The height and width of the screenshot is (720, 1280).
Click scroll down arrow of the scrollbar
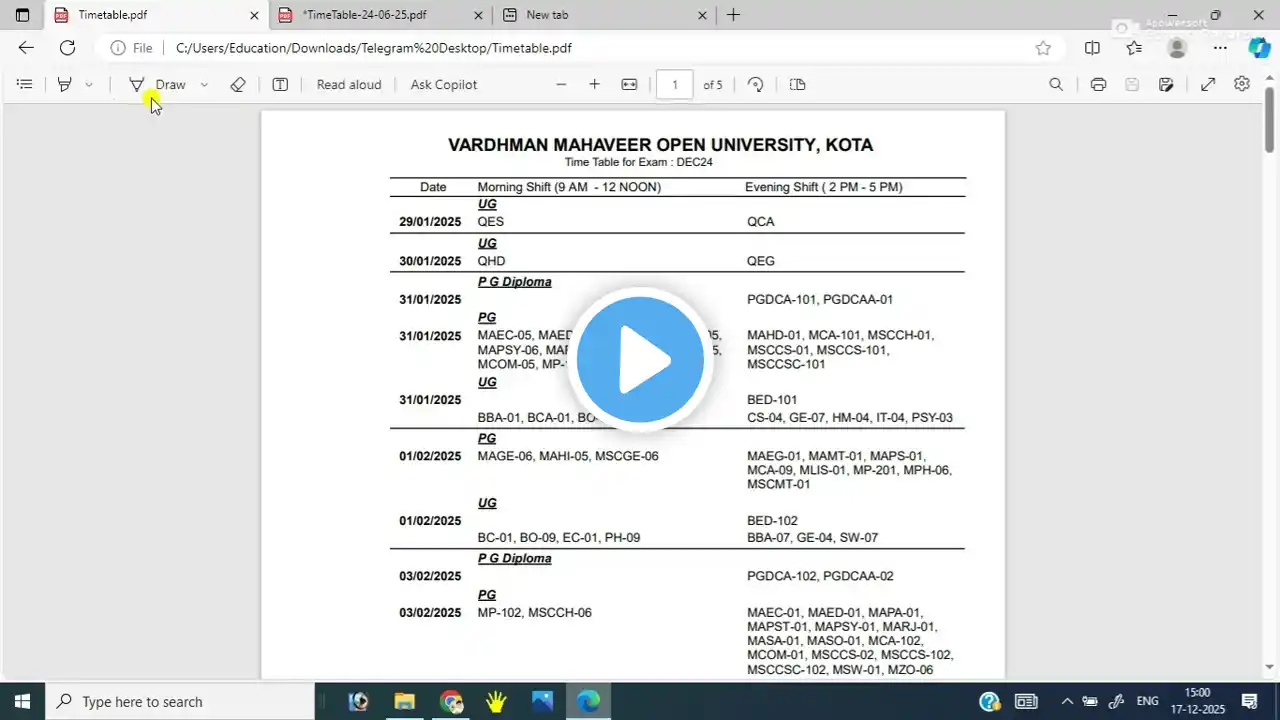1270,667
